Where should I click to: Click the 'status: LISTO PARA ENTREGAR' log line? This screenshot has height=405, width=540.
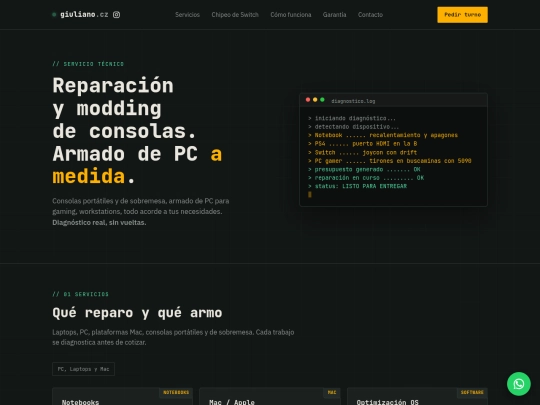pos(357,186)
